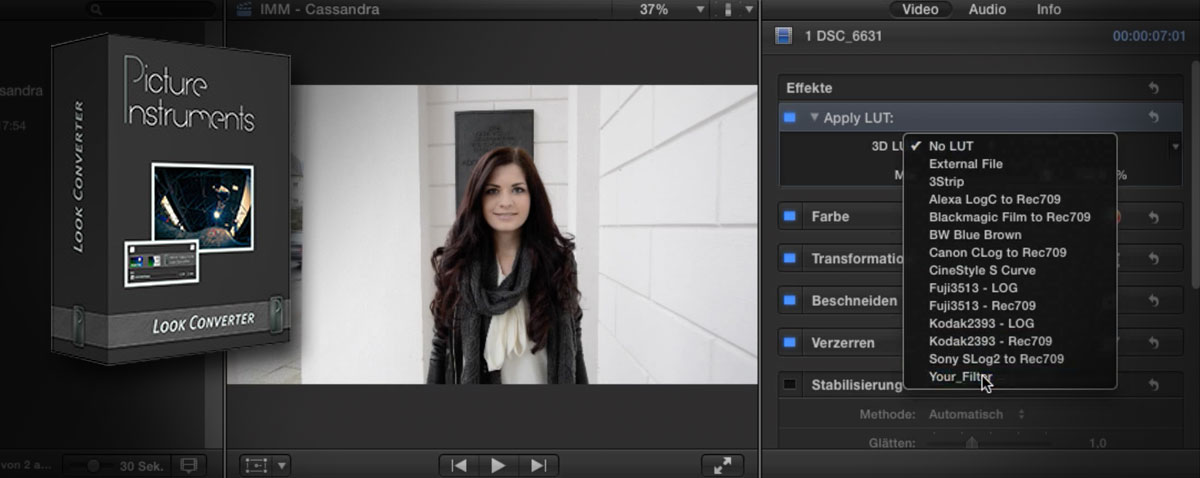1200x478 pixels.
Task: Jump to the previous edit point
Action: [x=458, y=465]
